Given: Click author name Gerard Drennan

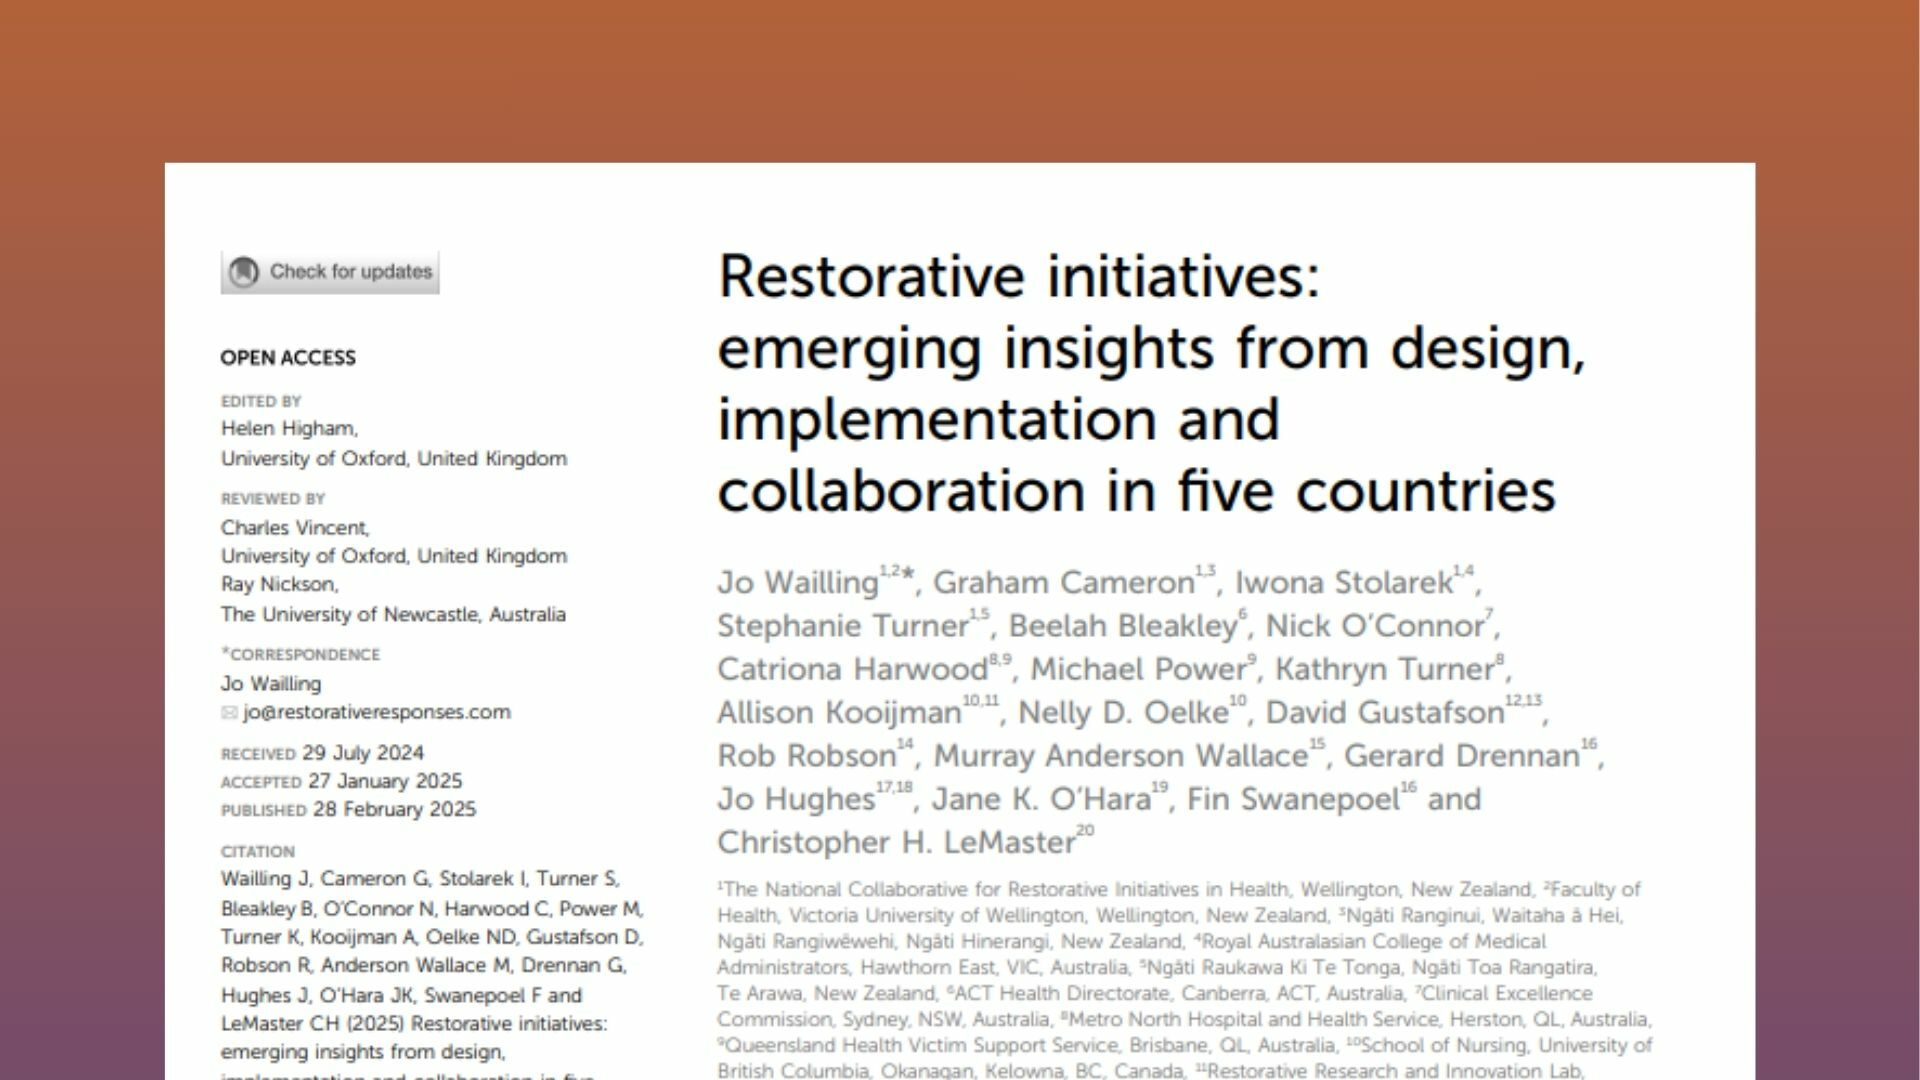Looking at the screenshot, I should tap(1462, 756).
